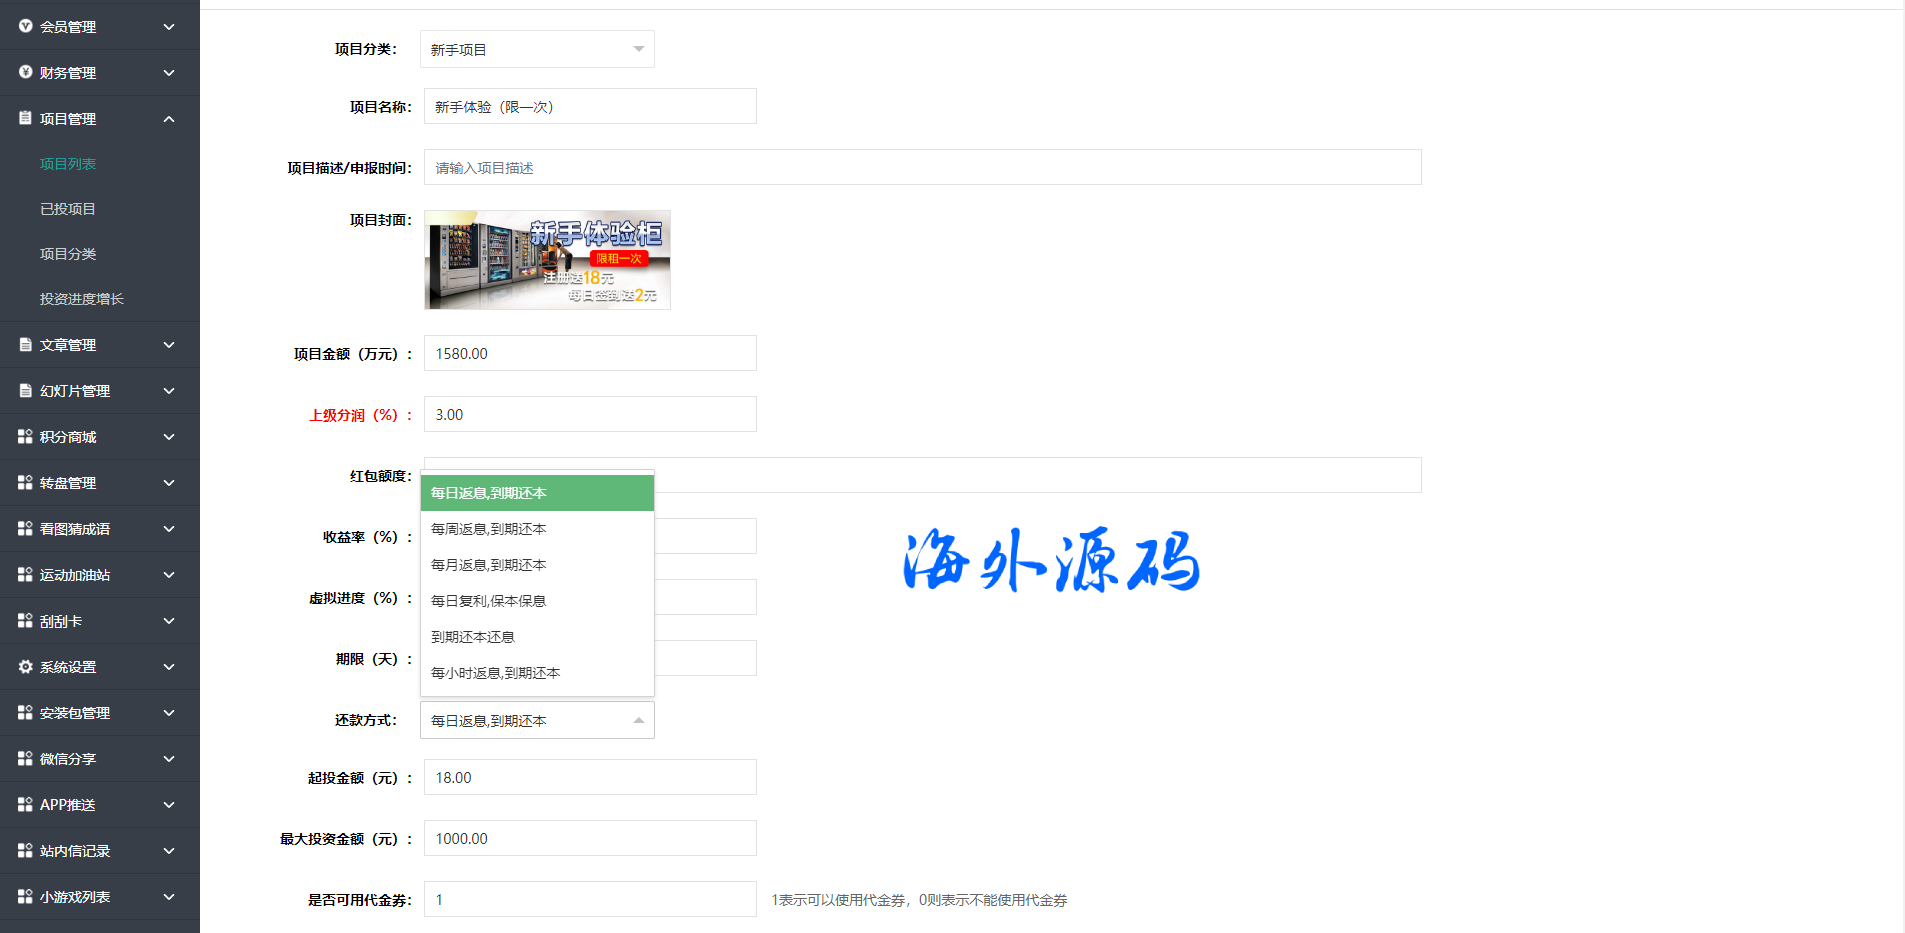This screenshot has height=933, width=1905.
Task: Click the 小游戏列表 grid icon
Action: point(25,896)
